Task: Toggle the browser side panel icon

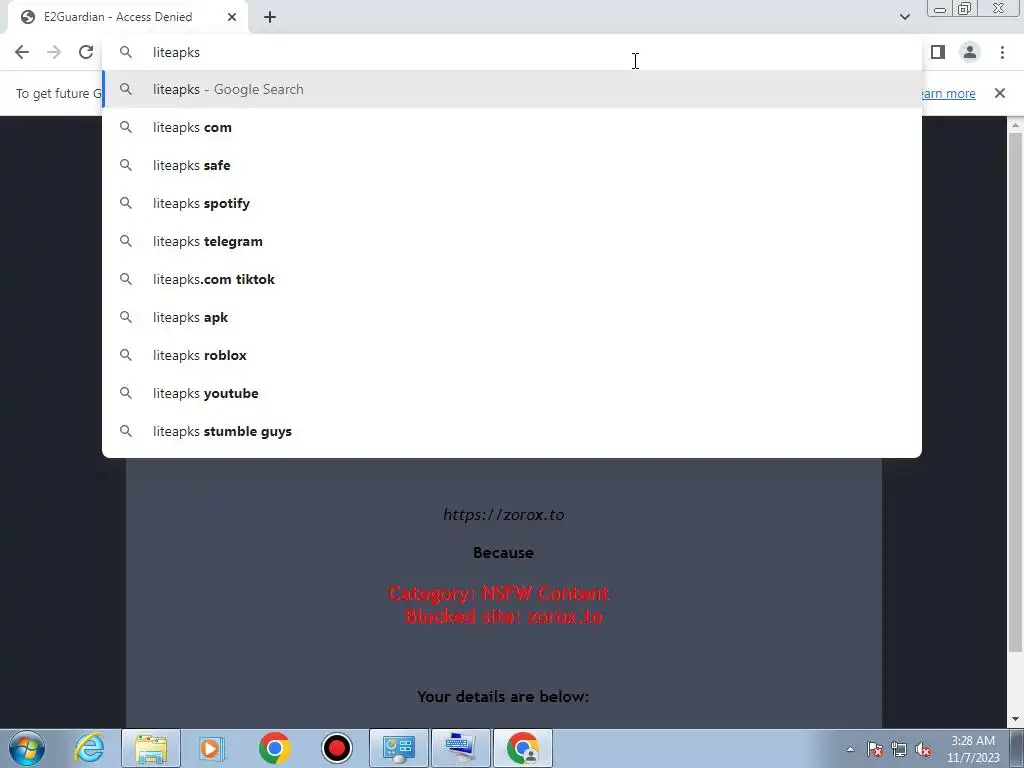Action: (938, 52)
